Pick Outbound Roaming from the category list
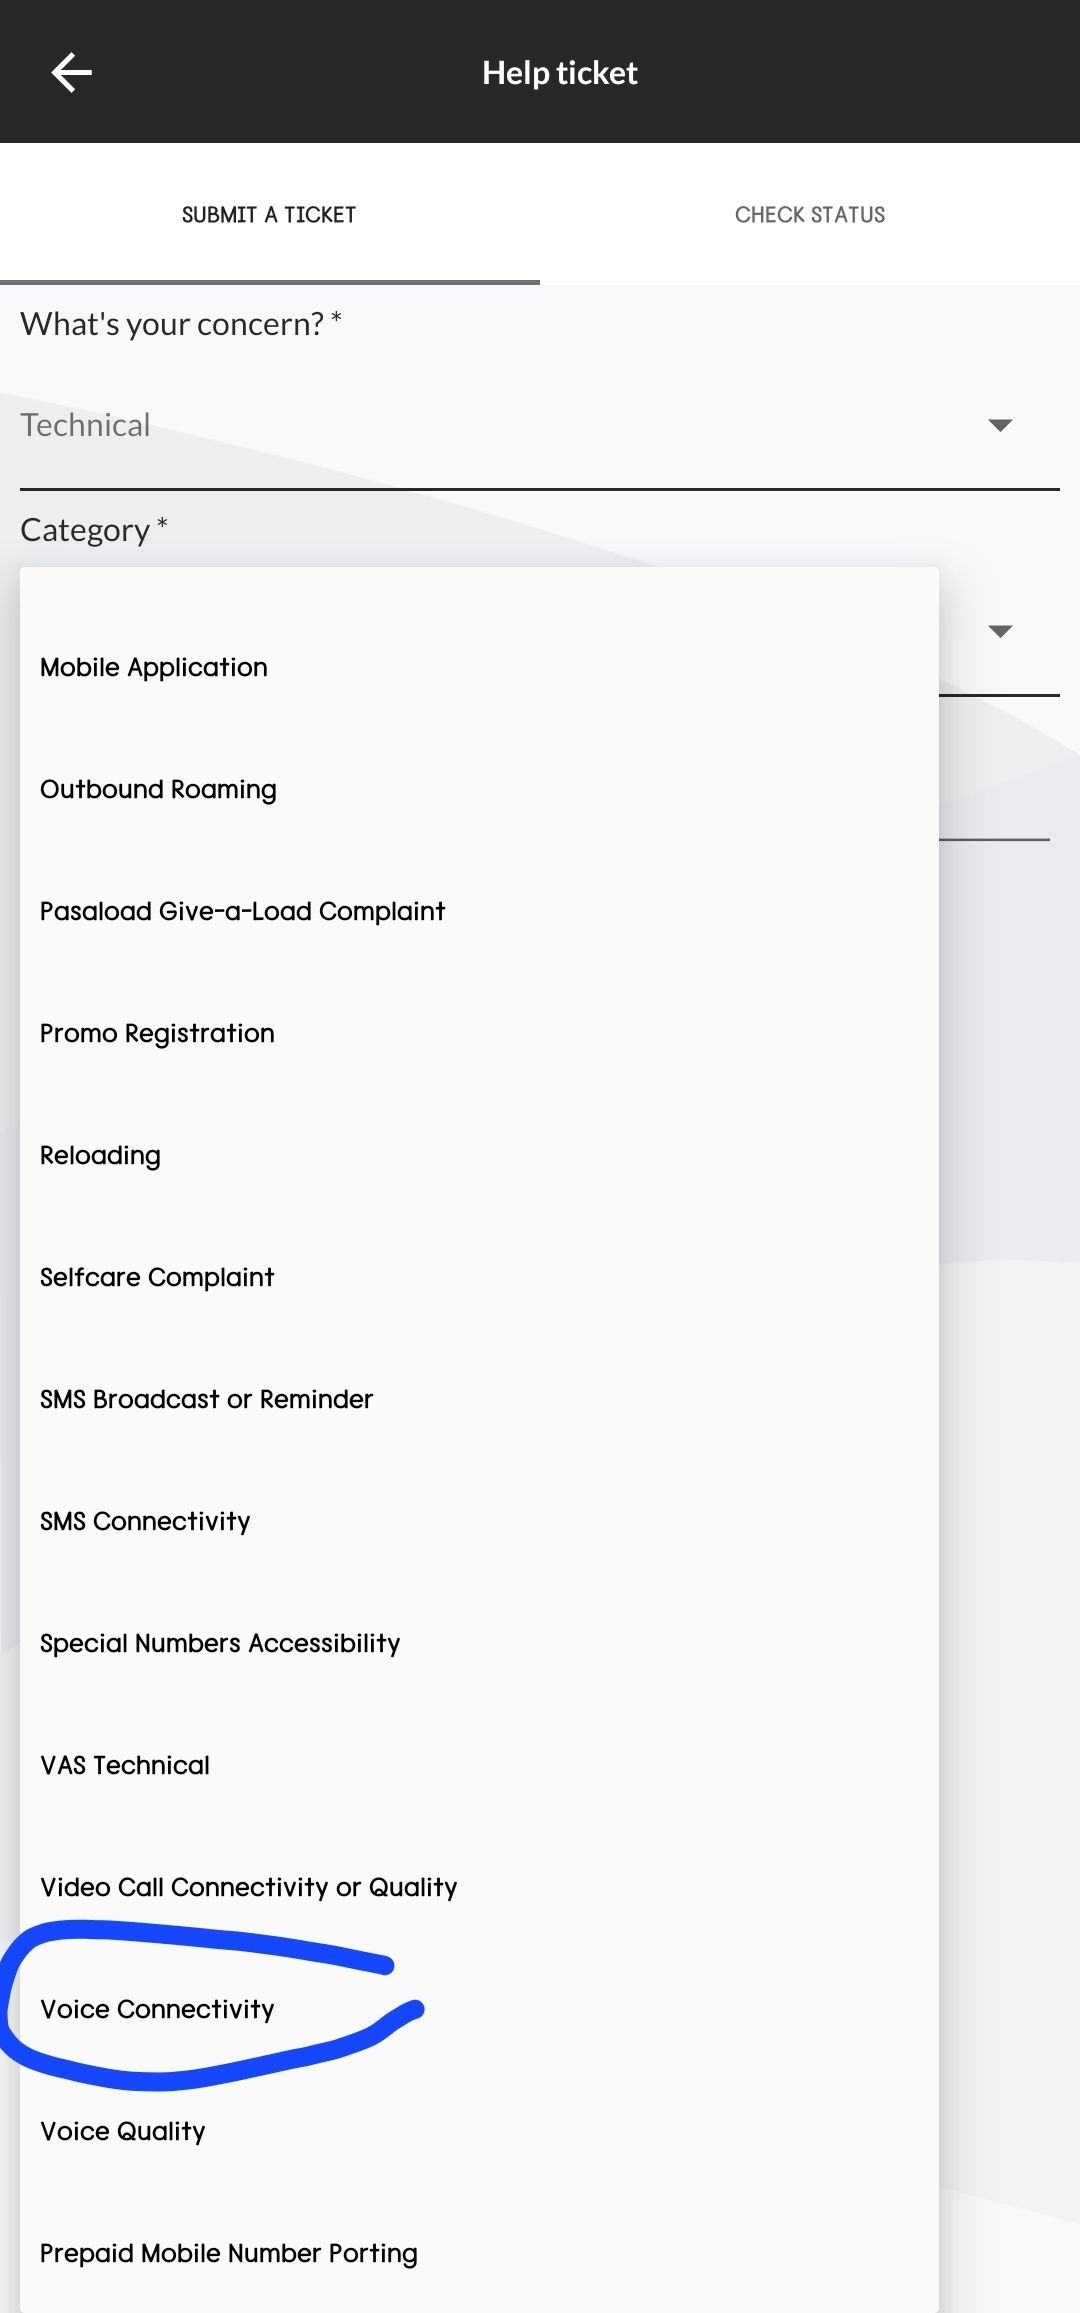 (x=158, y=788)
